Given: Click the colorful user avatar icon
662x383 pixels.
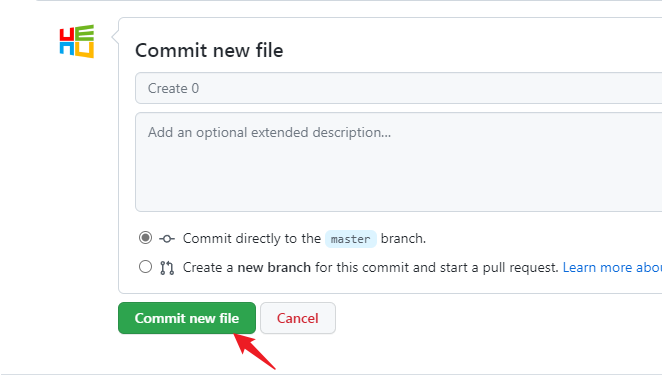Looking at the screenshot, I should (x=76, y=41).
